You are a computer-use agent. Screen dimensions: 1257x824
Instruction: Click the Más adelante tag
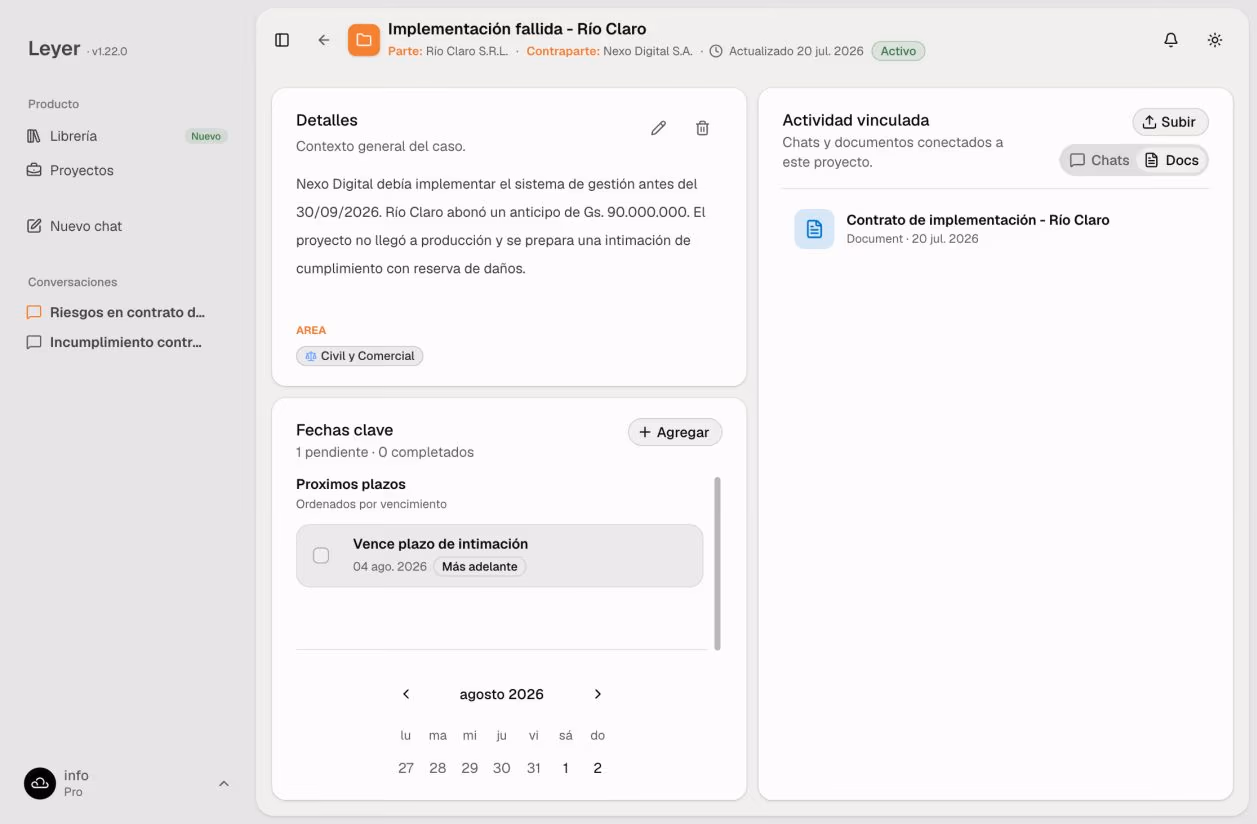coord(480,566)
